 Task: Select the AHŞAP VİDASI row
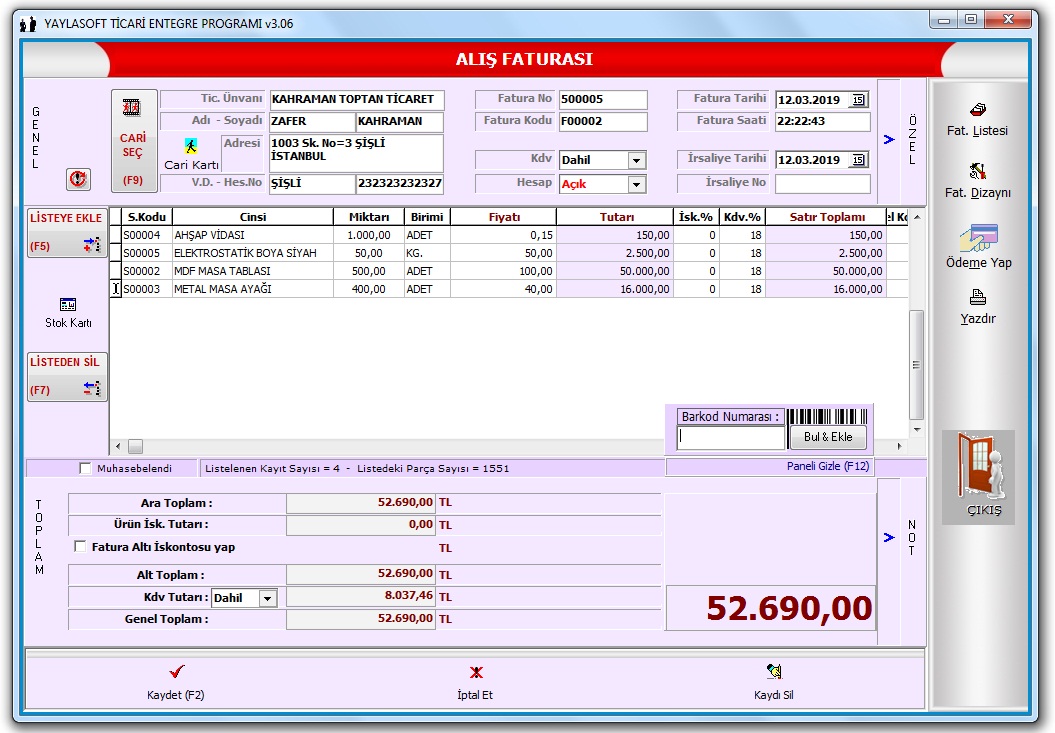509,235
